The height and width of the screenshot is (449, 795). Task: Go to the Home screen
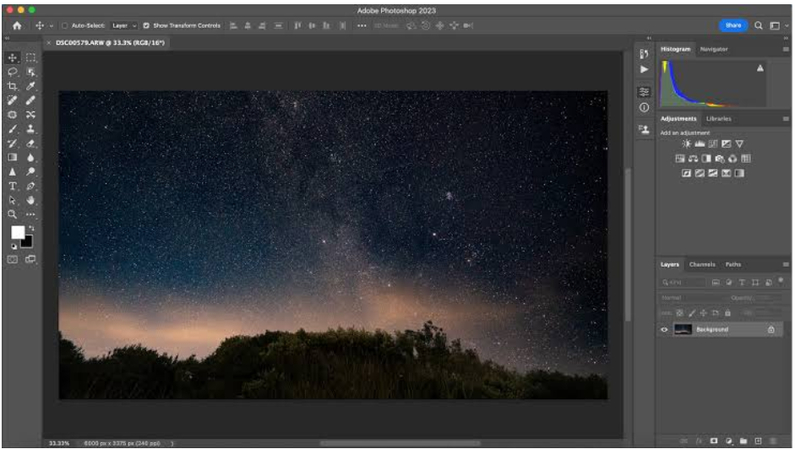coord(17,25)
